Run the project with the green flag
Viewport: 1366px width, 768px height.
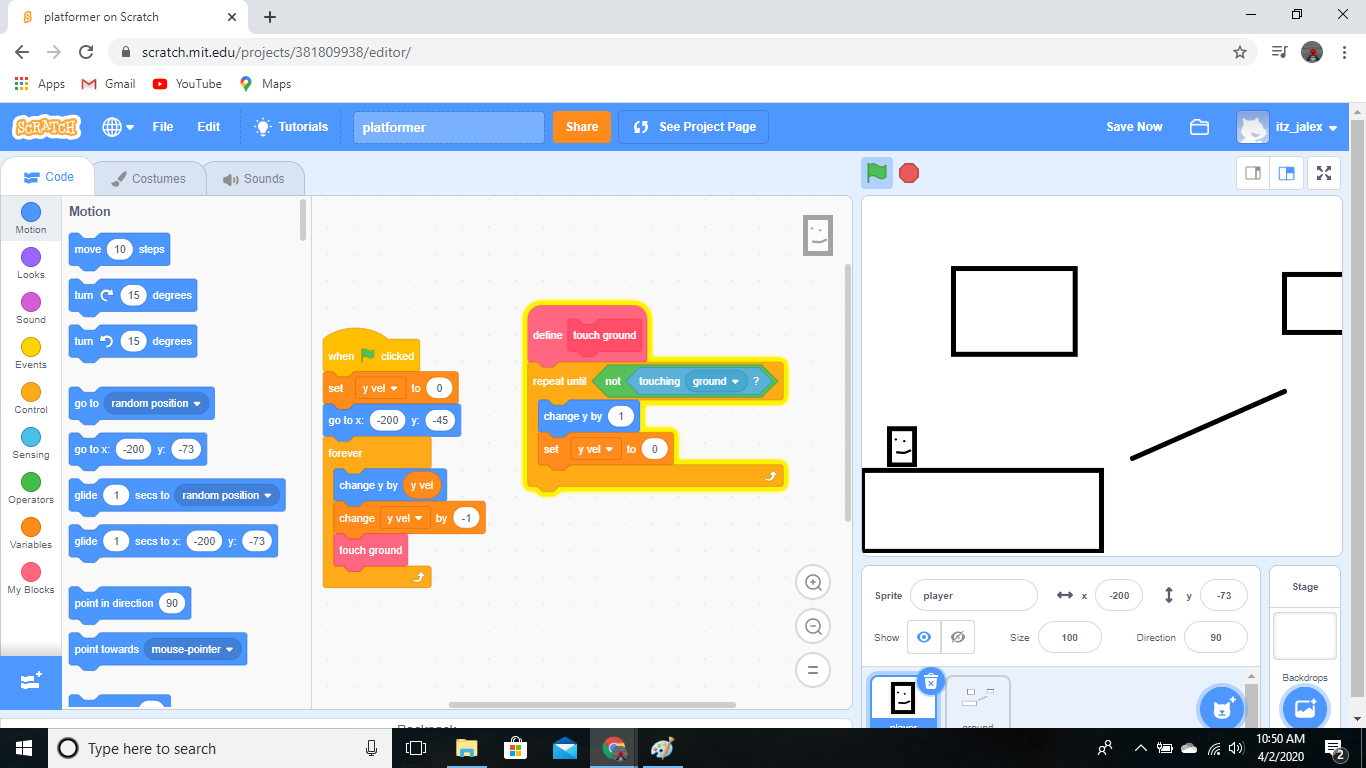coord(876,172)
